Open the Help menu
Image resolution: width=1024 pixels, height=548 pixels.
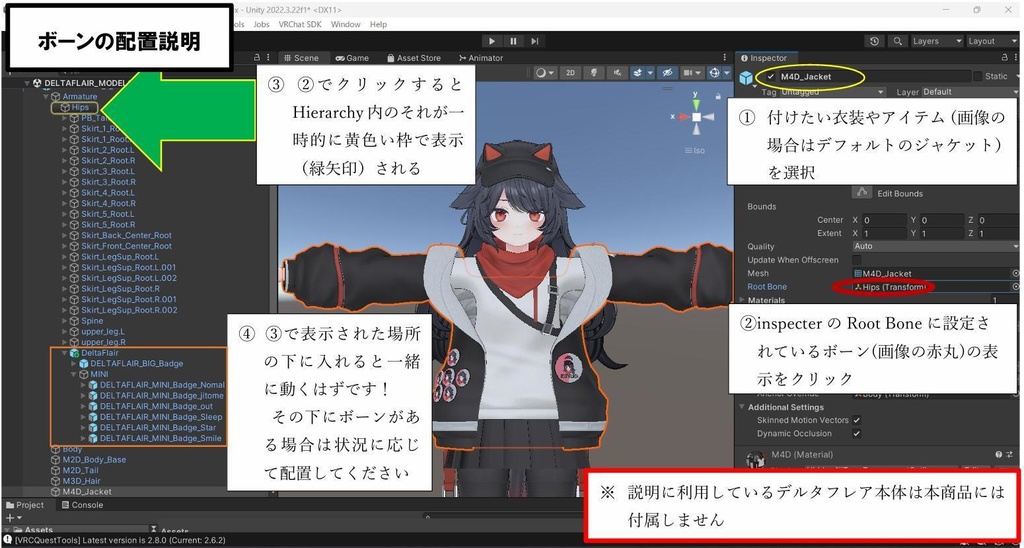coord(378,24)
